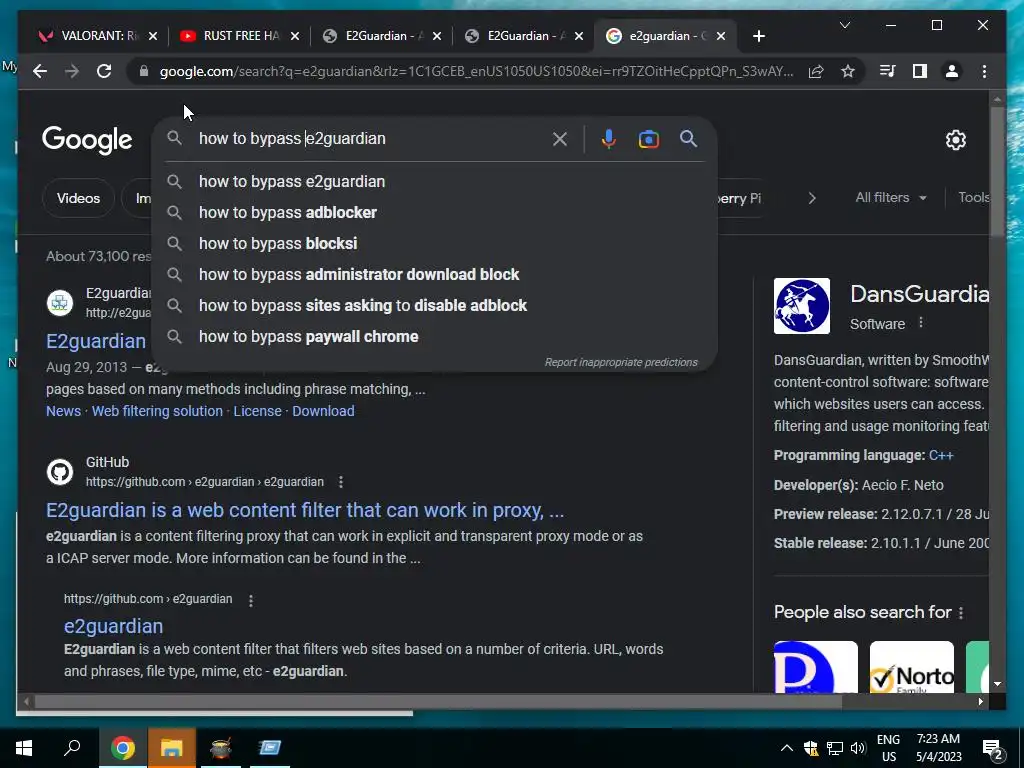Select the Videos filter chip
Screen dimensions: 1024x768
(x=78, y=198)
